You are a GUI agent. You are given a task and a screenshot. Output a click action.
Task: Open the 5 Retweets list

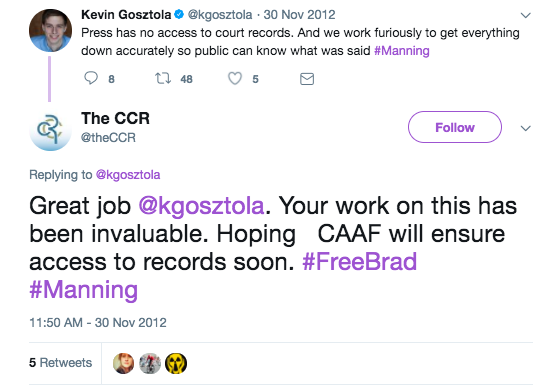tap(60, 363)
